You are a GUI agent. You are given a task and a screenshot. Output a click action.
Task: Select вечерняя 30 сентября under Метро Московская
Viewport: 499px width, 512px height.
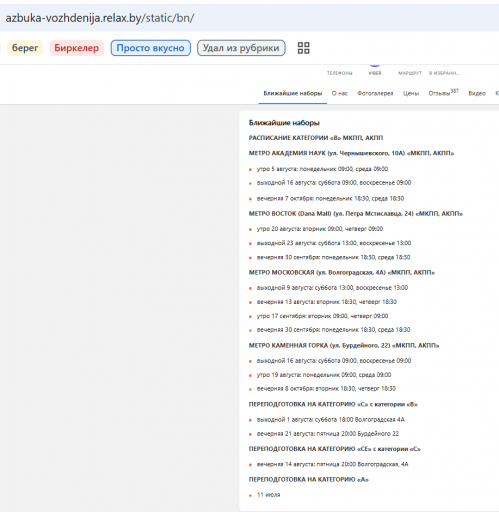tap(333, 330)
